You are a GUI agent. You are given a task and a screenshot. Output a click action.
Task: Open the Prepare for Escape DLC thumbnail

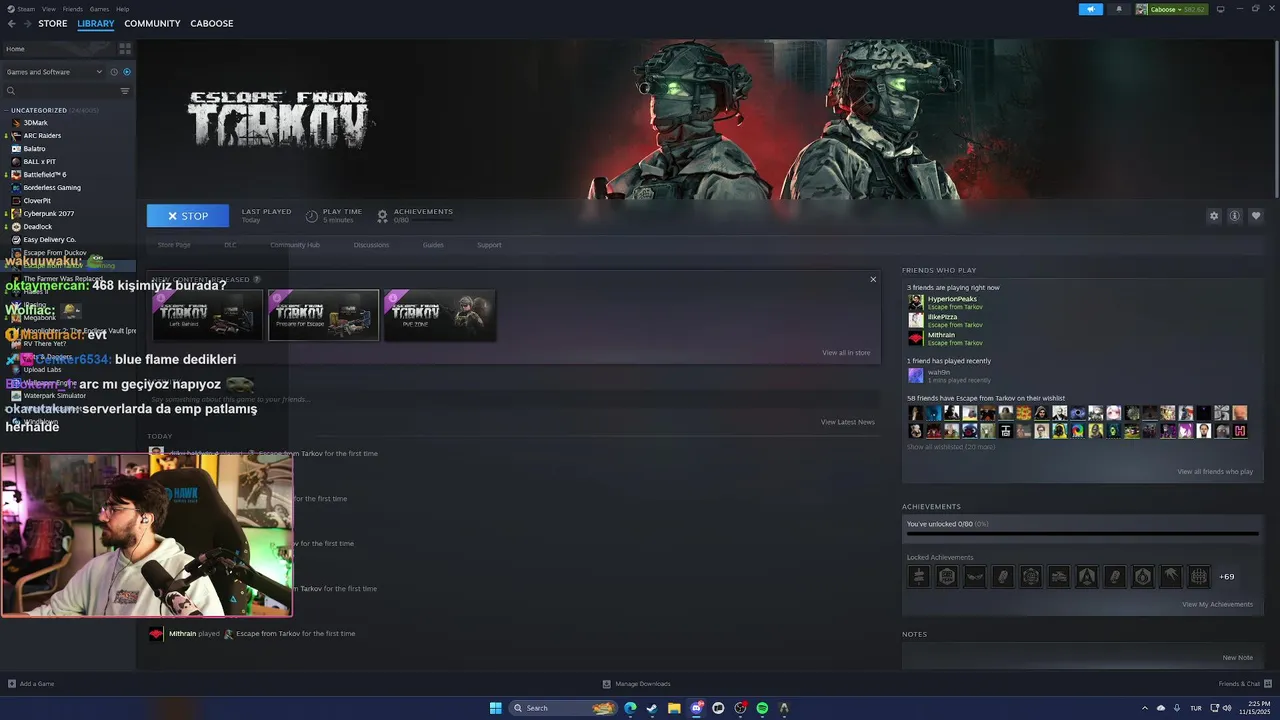click(323, 315)
